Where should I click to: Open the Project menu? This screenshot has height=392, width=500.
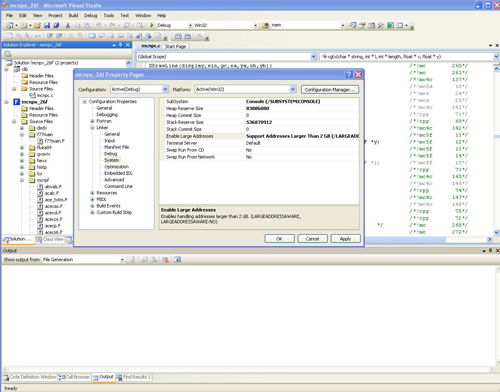[x=55, y=15]
